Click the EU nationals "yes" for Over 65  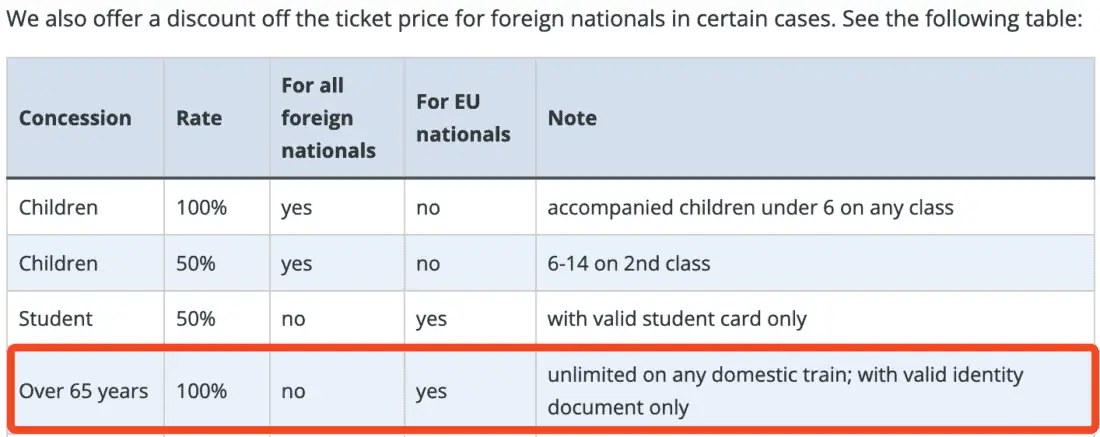coord(431,390)
